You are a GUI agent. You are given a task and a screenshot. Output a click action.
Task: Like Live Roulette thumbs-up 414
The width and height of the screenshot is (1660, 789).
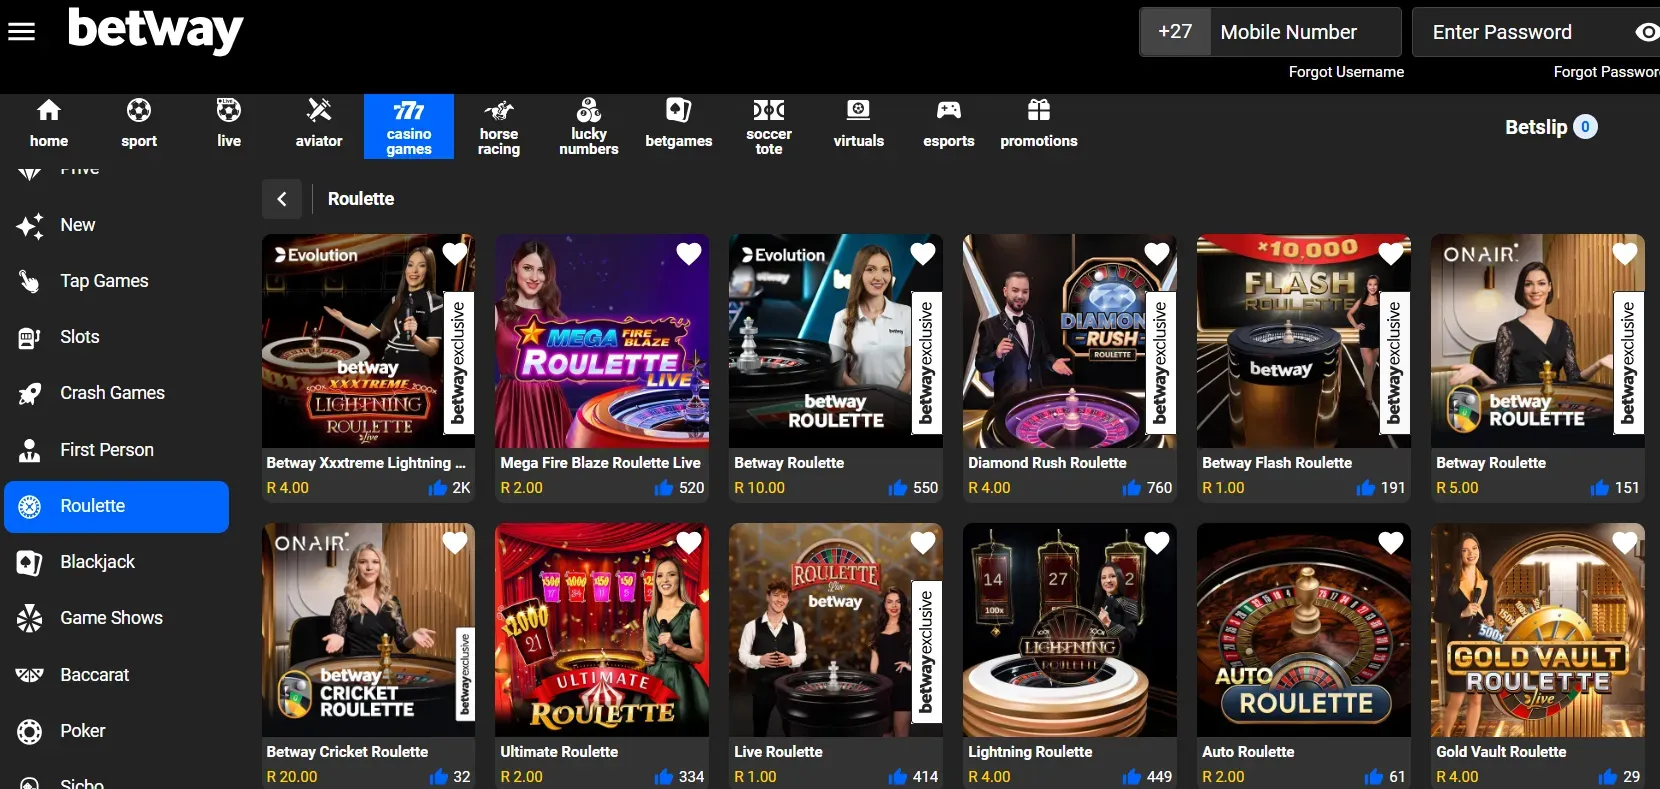[897, 776]
